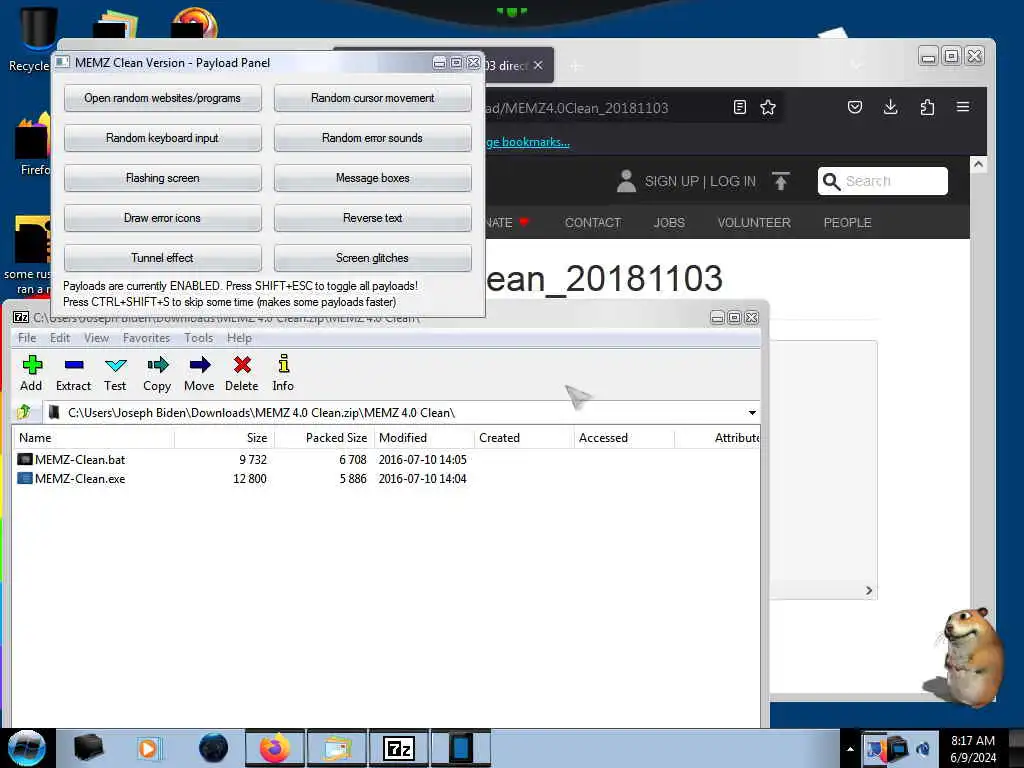This screenshot has height=768, width=1024.
Task: Select the MEMZ-Clean.bat file row
Action: 385,459
